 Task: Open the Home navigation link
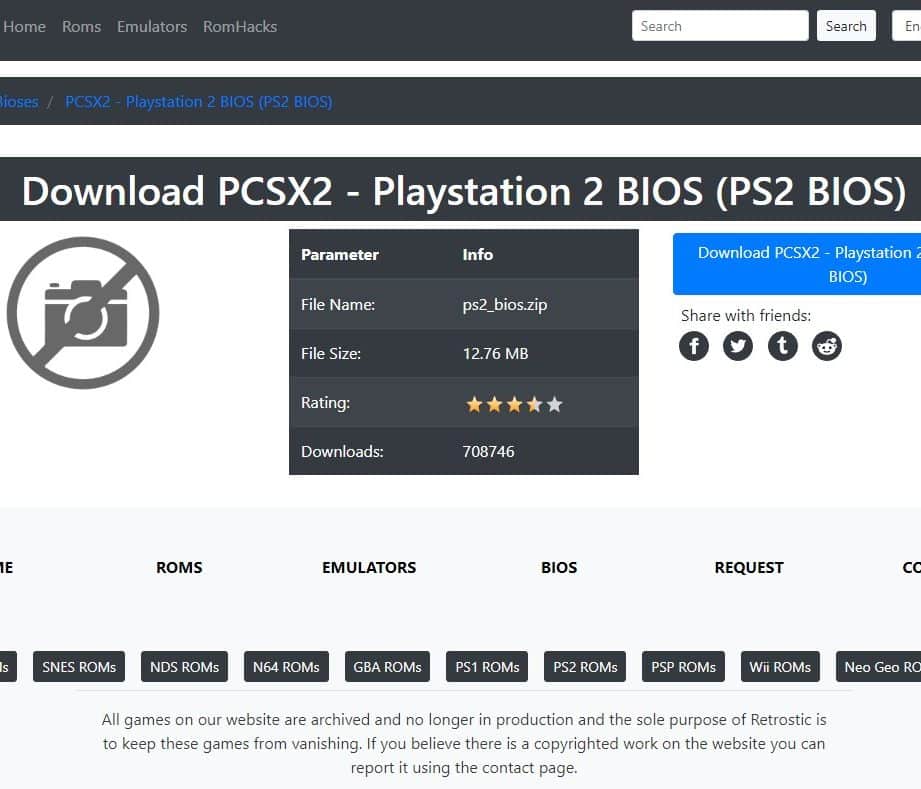click(24, 26)
